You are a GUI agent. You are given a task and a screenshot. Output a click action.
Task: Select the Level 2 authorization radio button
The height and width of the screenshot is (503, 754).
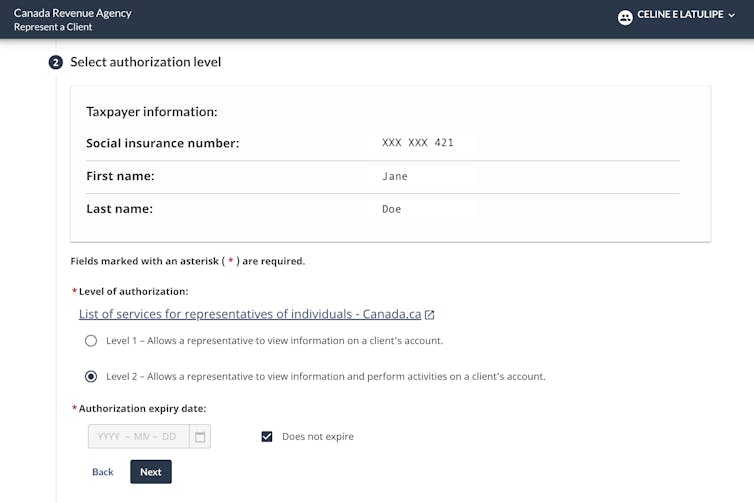click(x=91, y=377)
